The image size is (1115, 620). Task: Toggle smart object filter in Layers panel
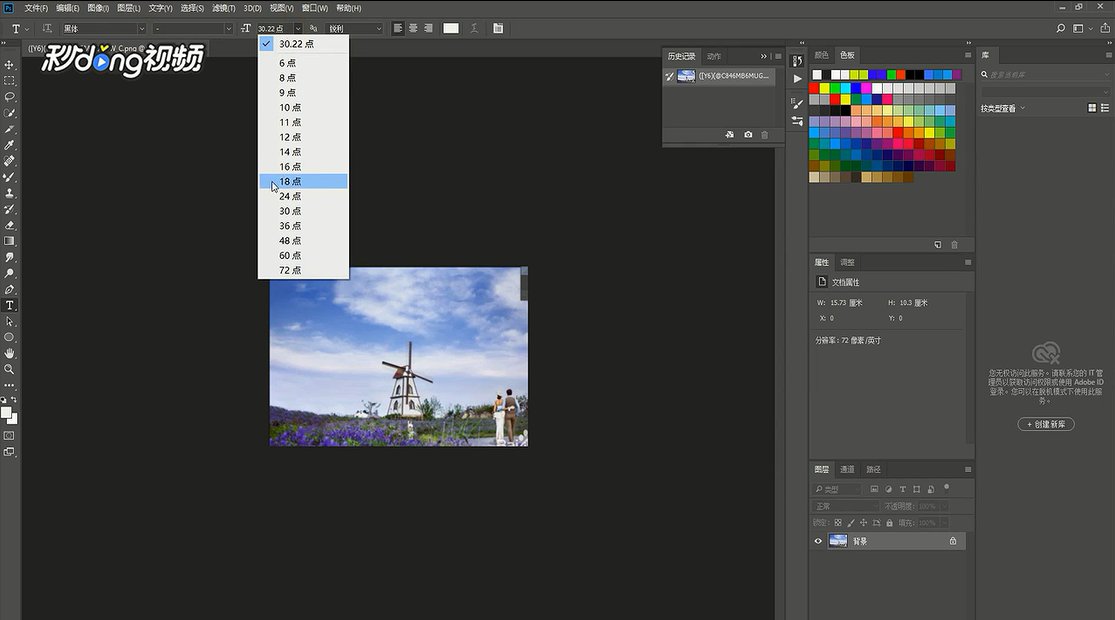click(x=931, y=489)
